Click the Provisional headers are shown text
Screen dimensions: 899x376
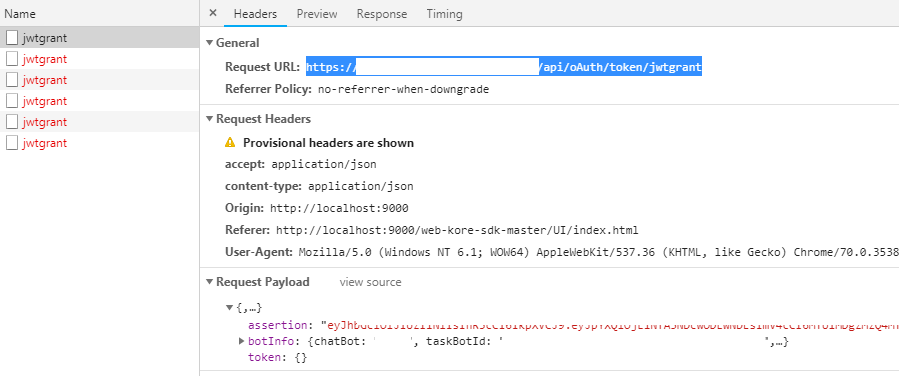(329, 143)
